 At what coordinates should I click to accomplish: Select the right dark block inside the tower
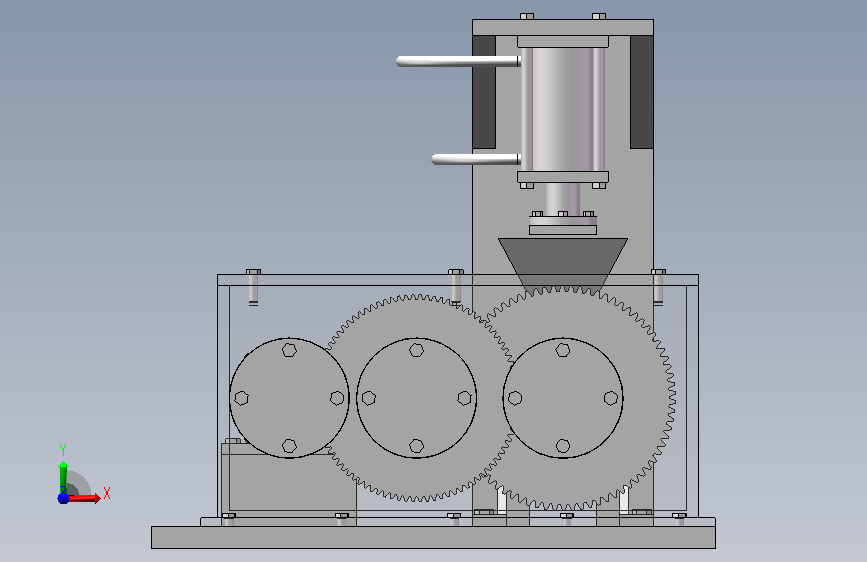pyautogui.click(x=642, y=92)
